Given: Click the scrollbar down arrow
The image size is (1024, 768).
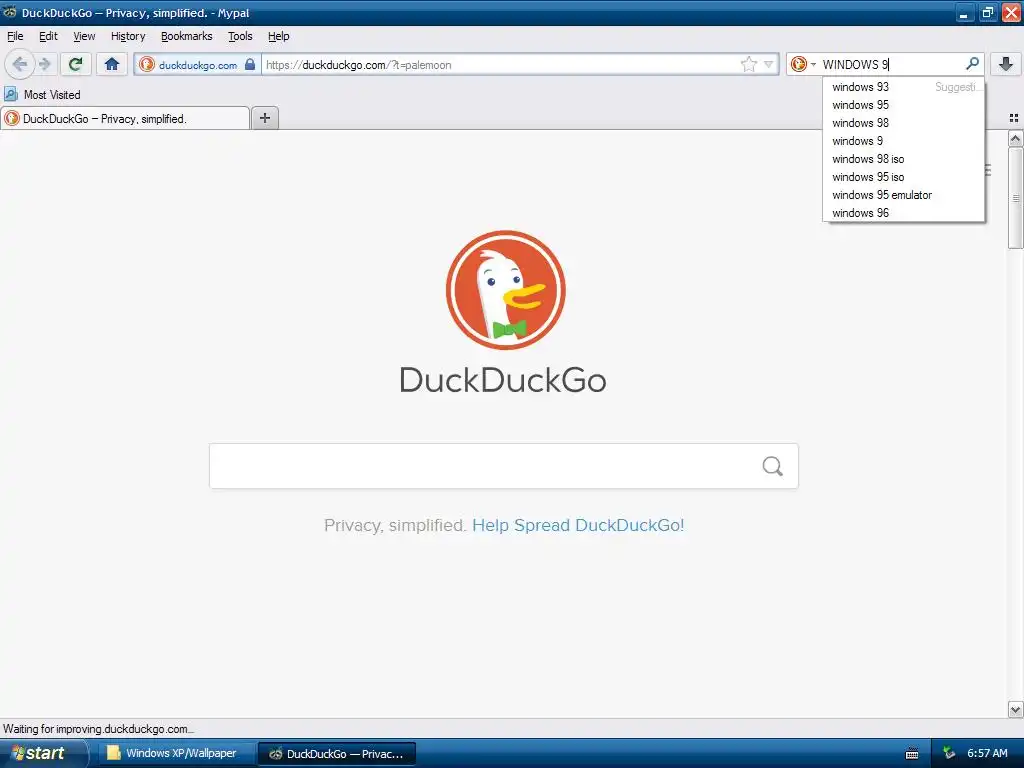Looking at the screenshot, I should (1015, 709).
